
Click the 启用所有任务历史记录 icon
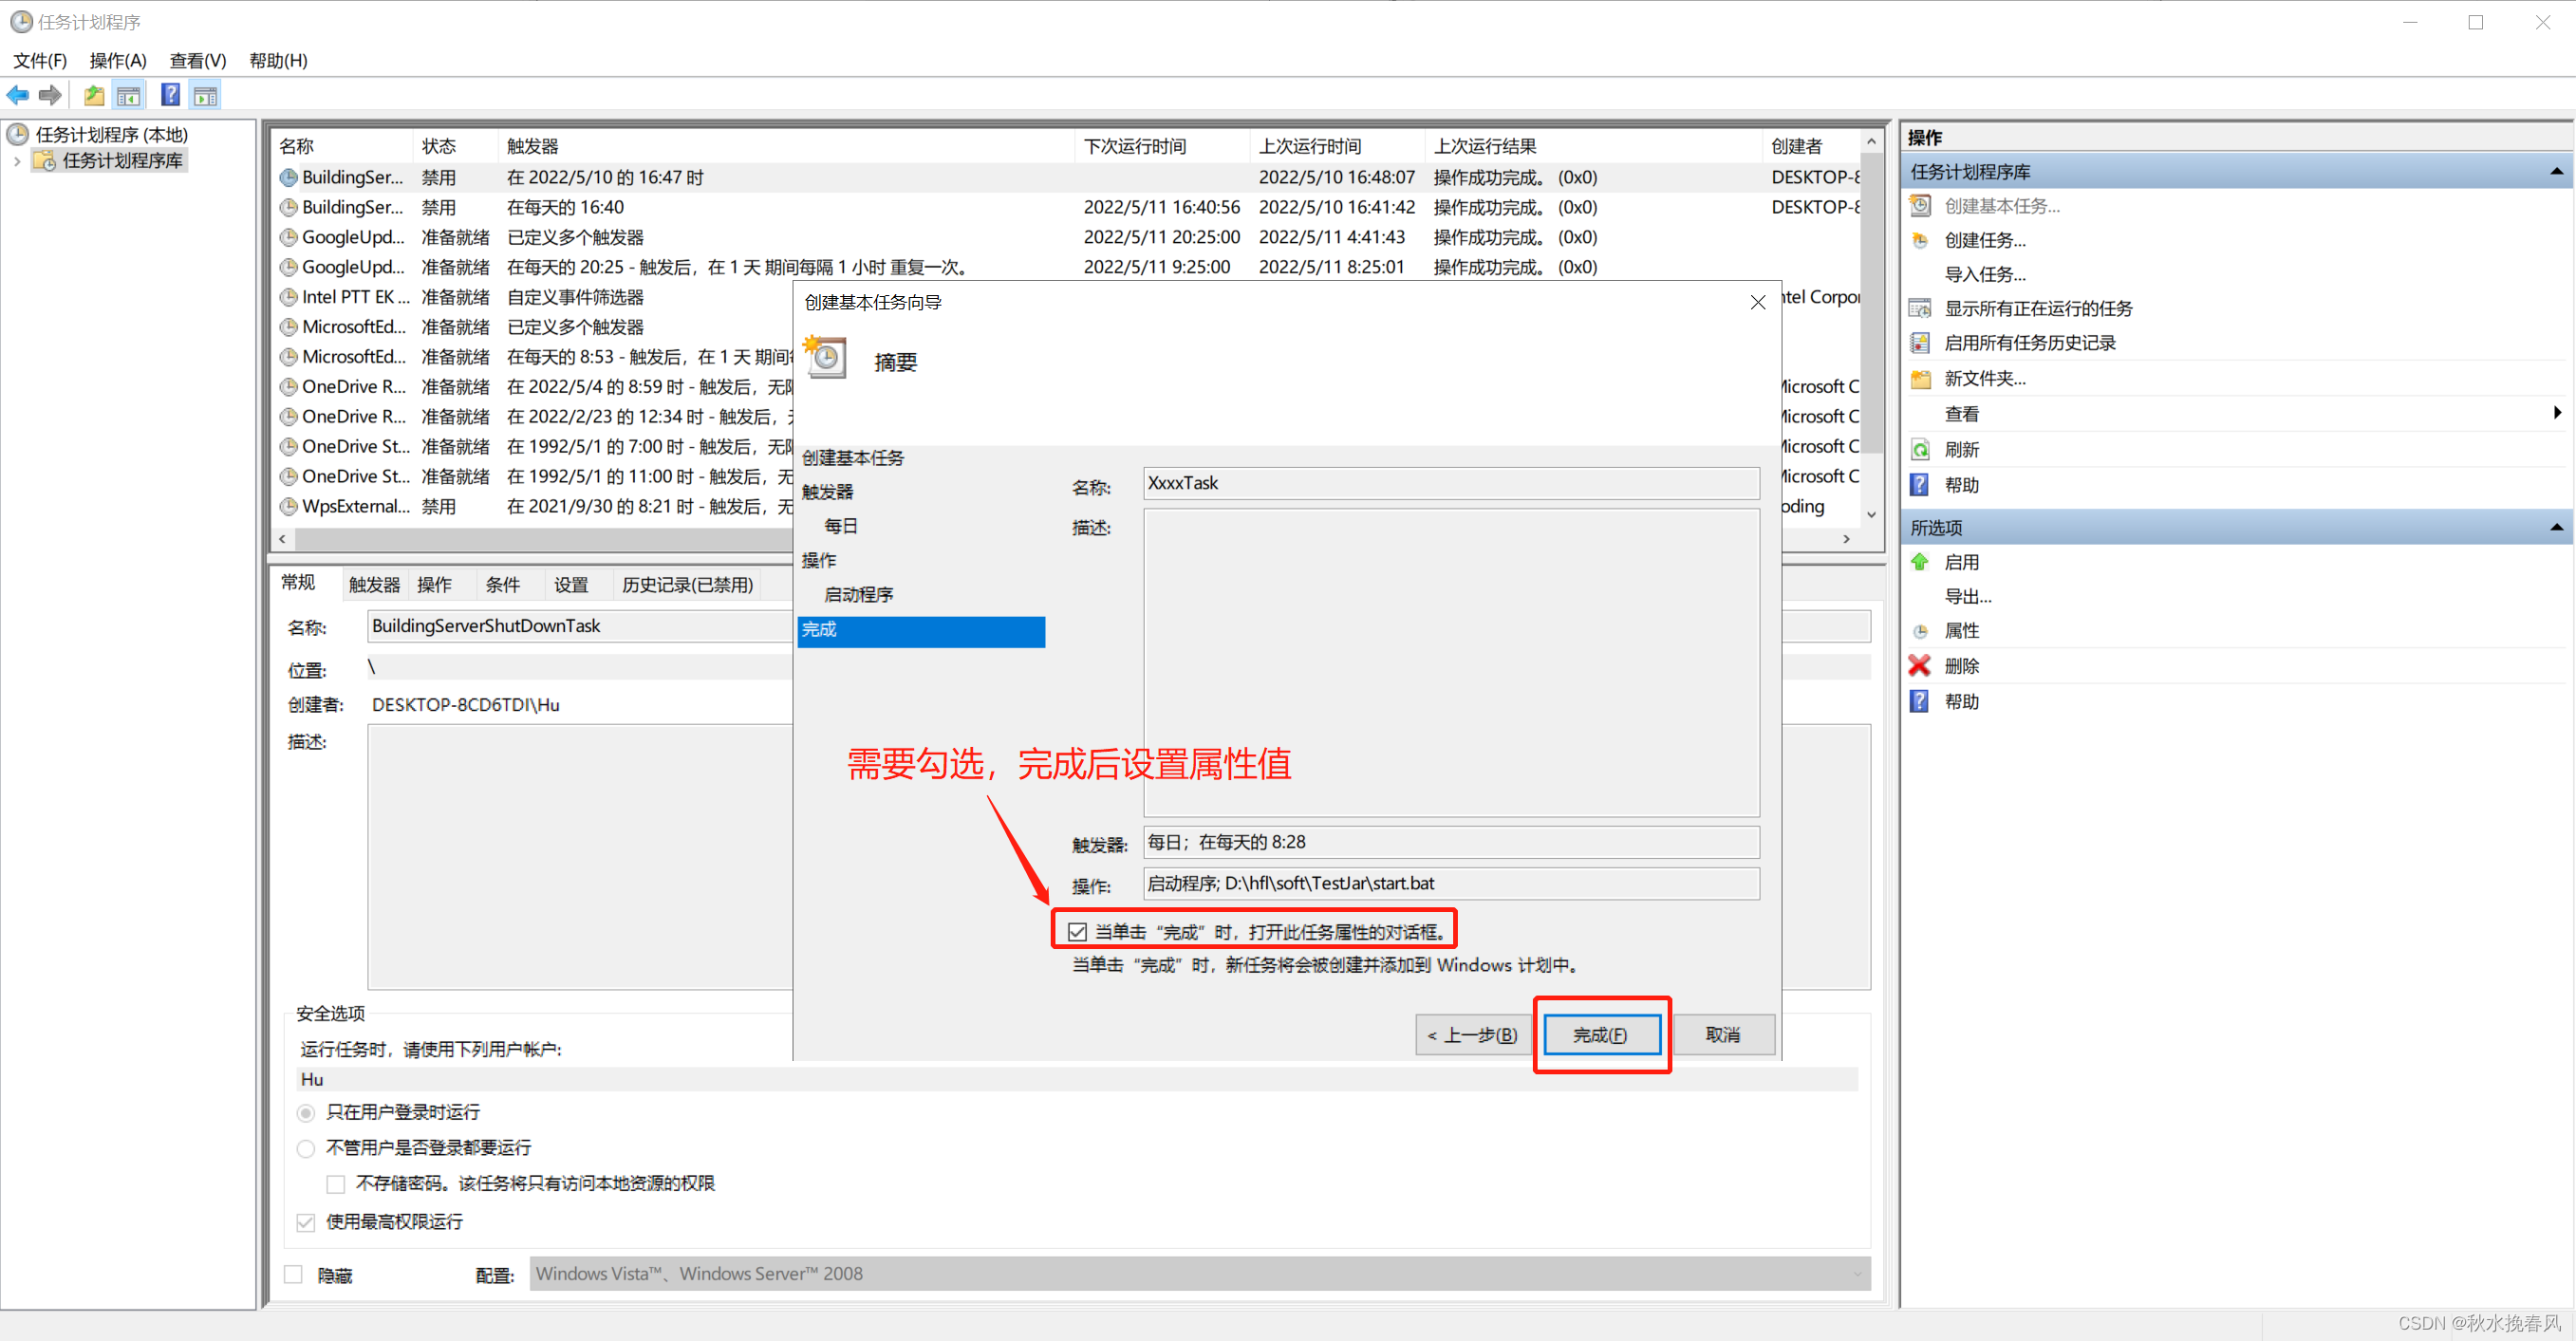(1920, 343)
